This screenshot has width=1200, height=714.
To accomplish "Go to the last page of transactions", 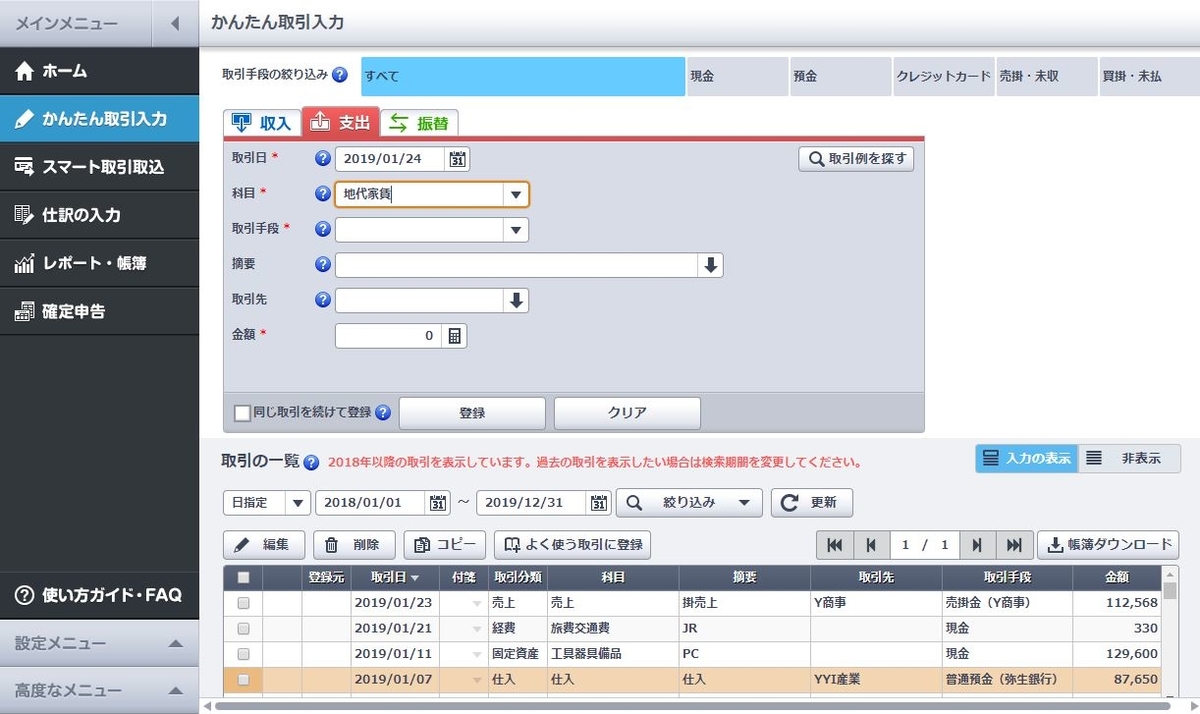I will click(x=1013, y=545).
